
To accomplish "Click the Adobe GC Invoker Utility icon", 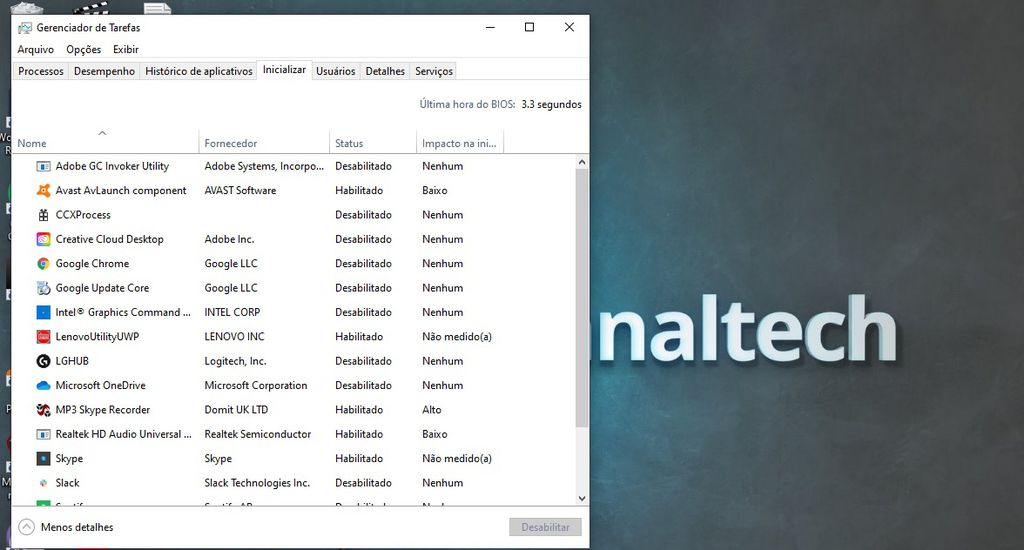I will pos(43,167).
